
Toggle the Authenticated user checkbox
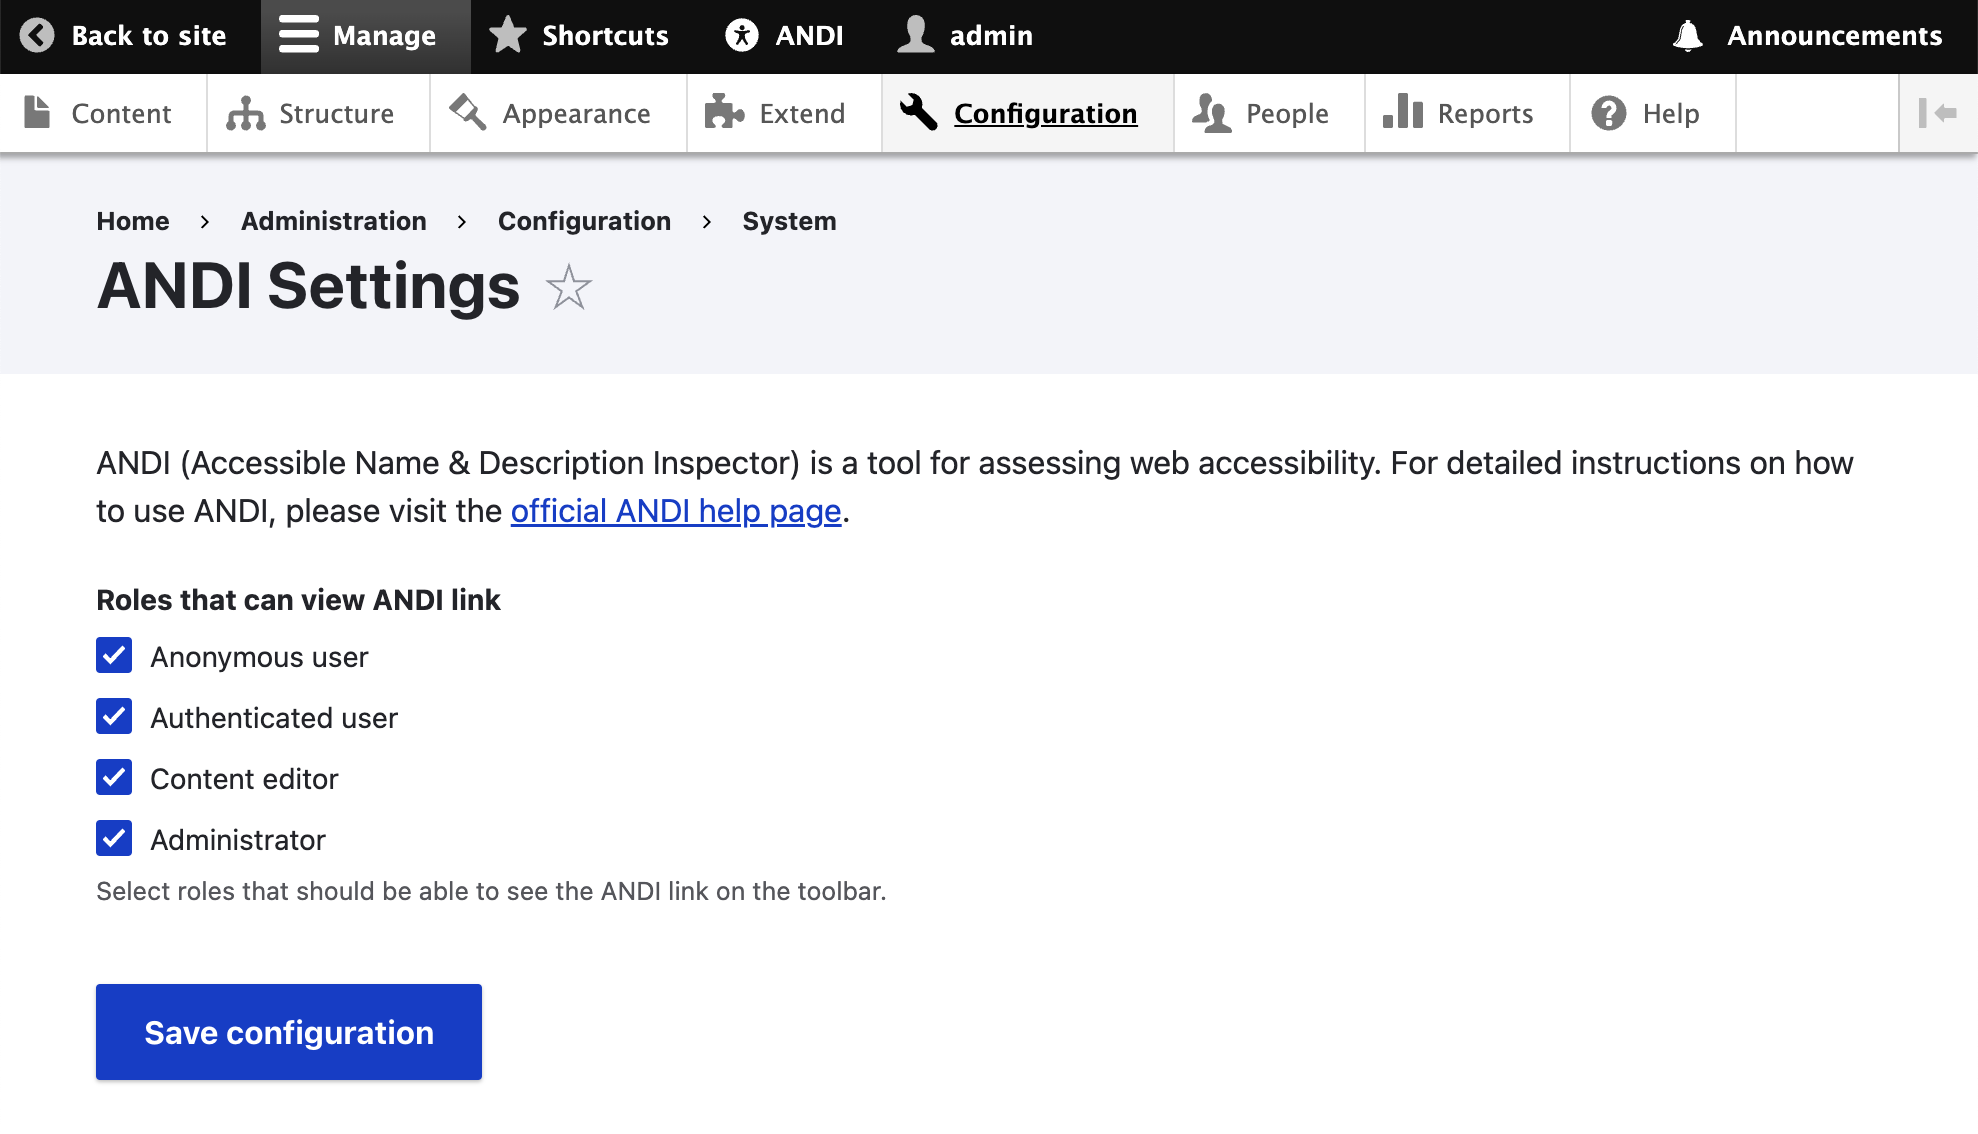click(x=114, y=717)
